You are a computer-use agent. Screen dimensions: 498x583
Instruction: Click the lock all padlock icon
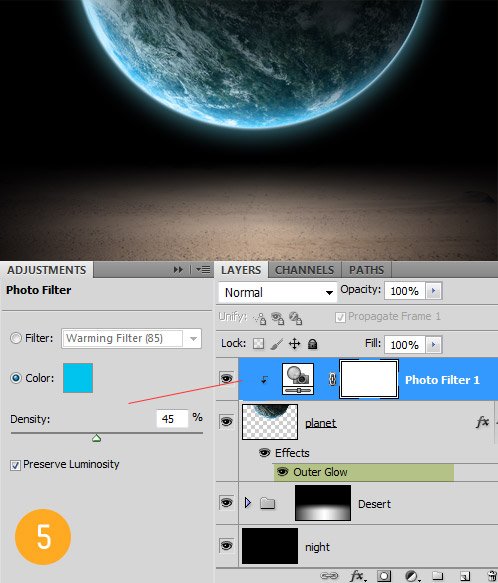312,344
